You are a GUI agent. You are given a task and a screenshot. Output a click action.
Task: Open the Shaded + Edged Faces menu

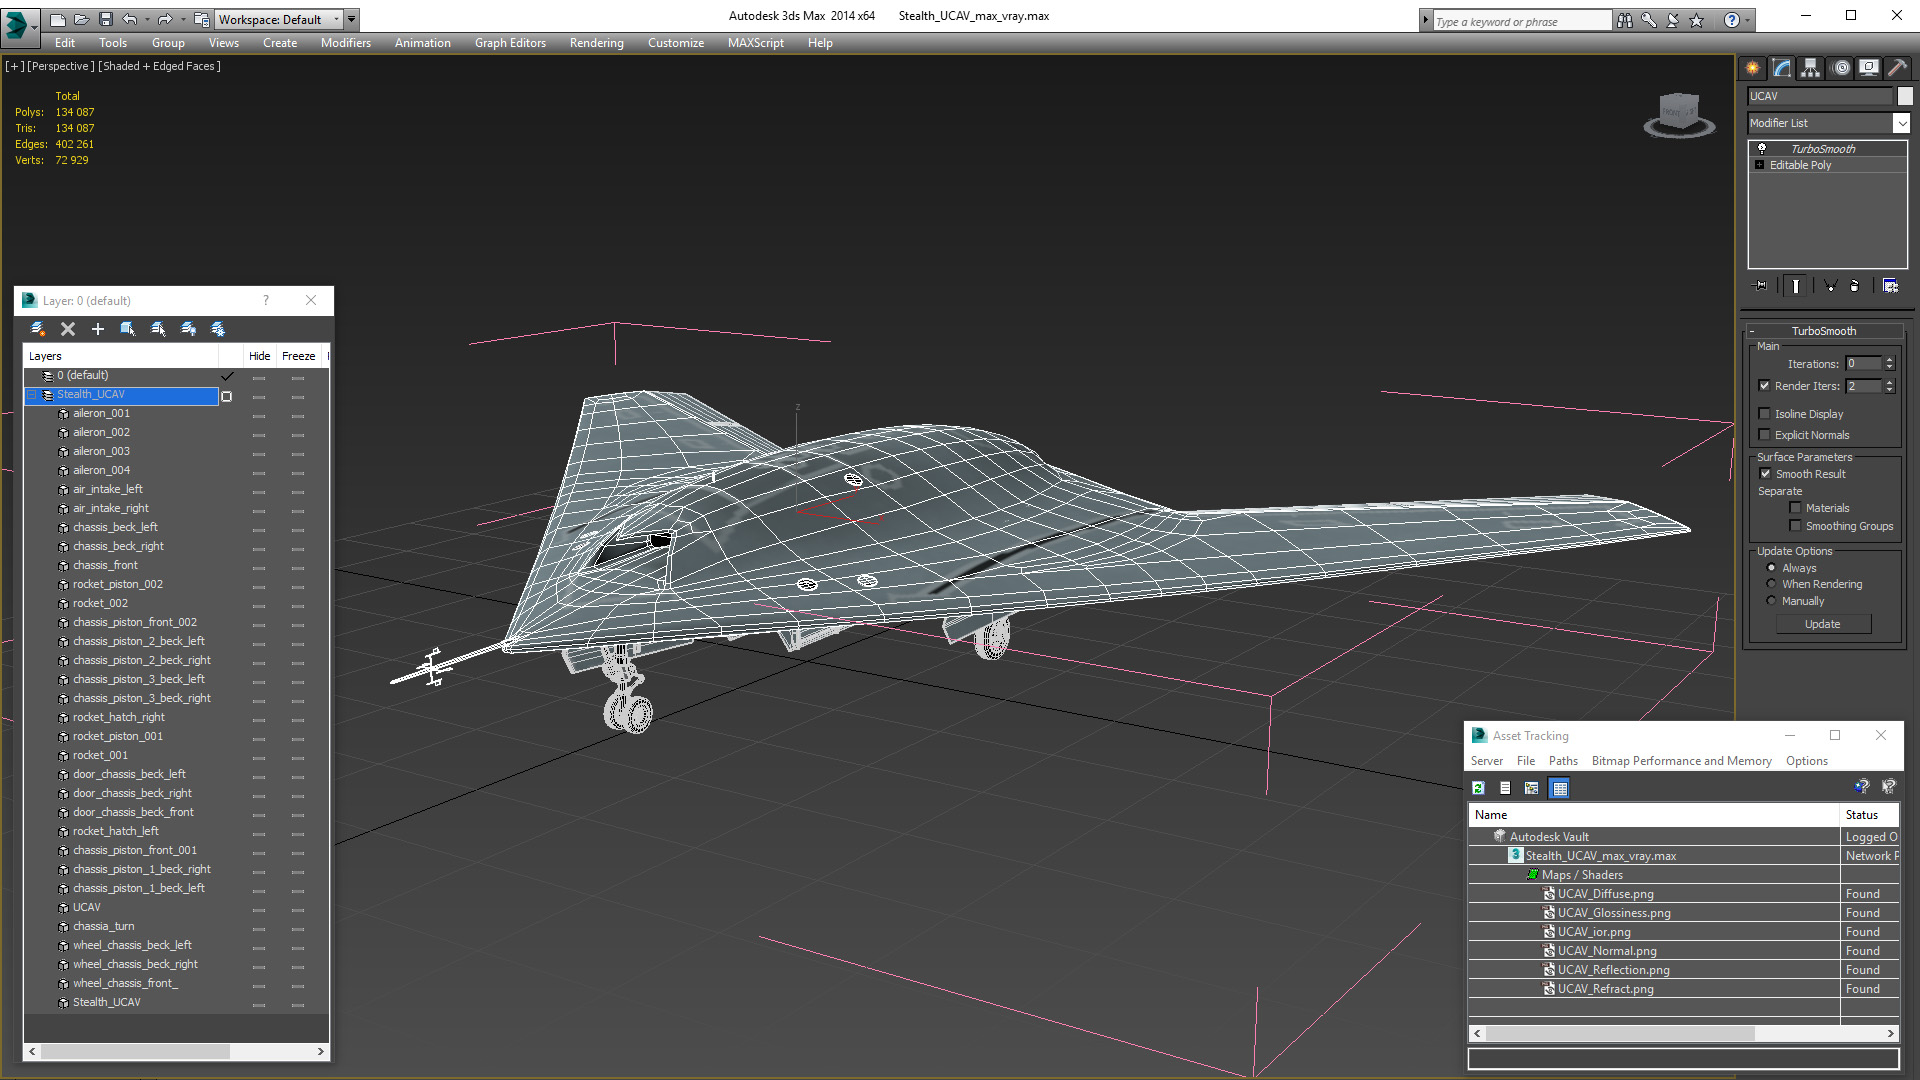(x=160, y=66)
